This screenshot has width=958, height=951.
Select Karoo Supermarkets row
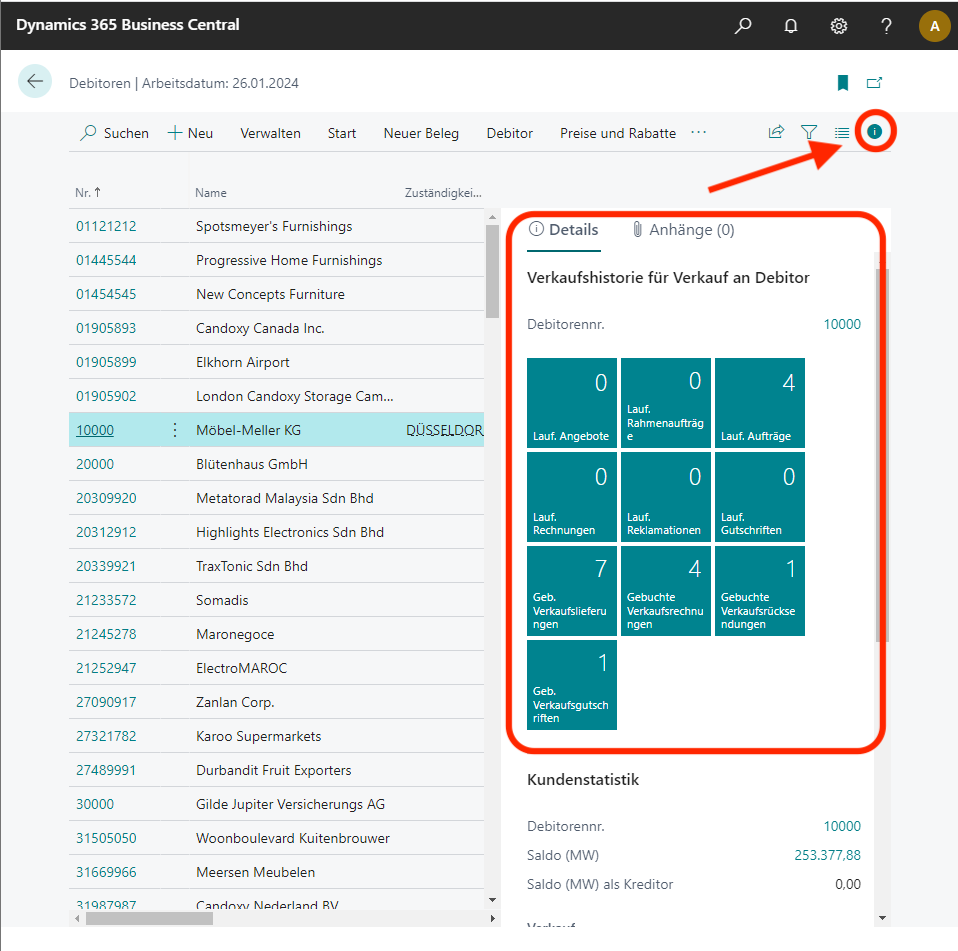pyautogui.click(x=276, y=736)
